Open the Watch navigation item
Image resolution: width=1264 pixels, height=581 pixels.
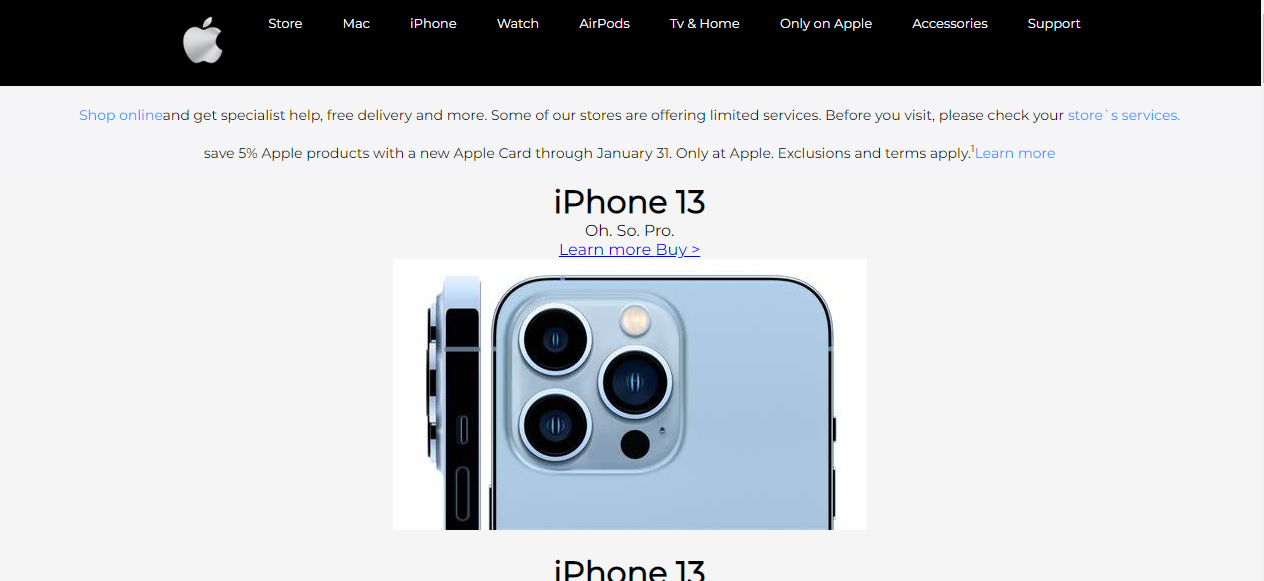coord(518,23)
